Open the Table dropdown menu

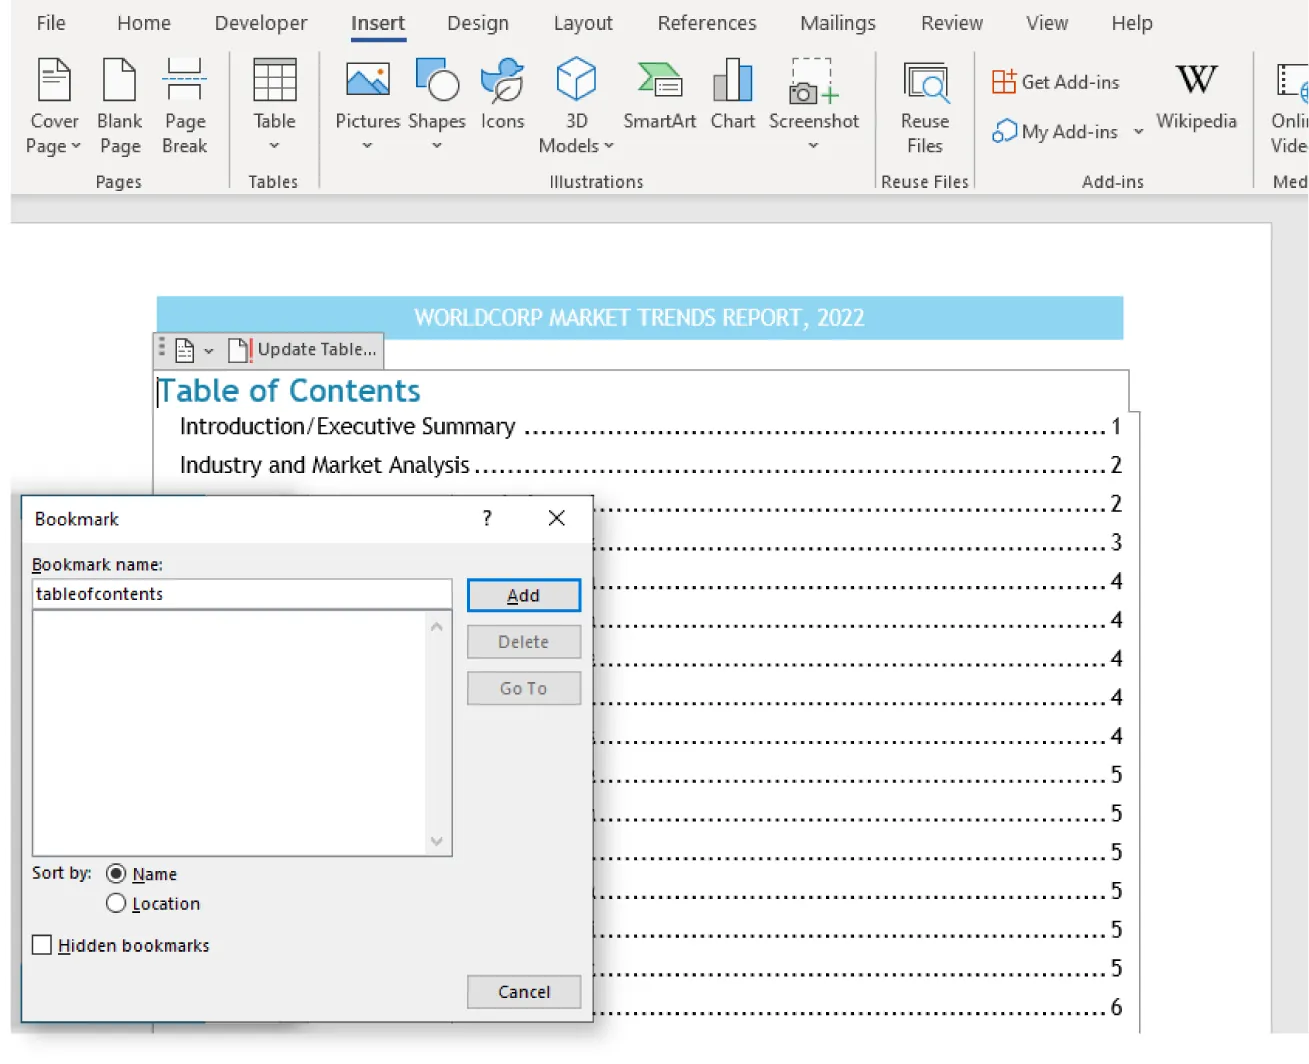point(274,145)
